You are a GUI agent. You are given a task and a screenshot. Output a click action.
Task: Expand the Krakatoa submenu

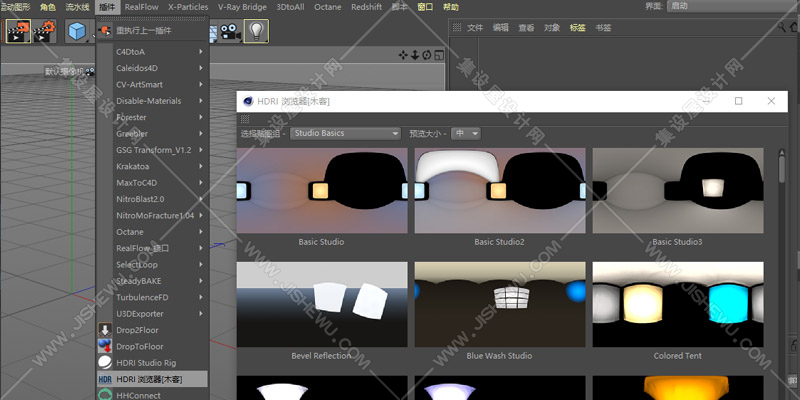(152, 166)
